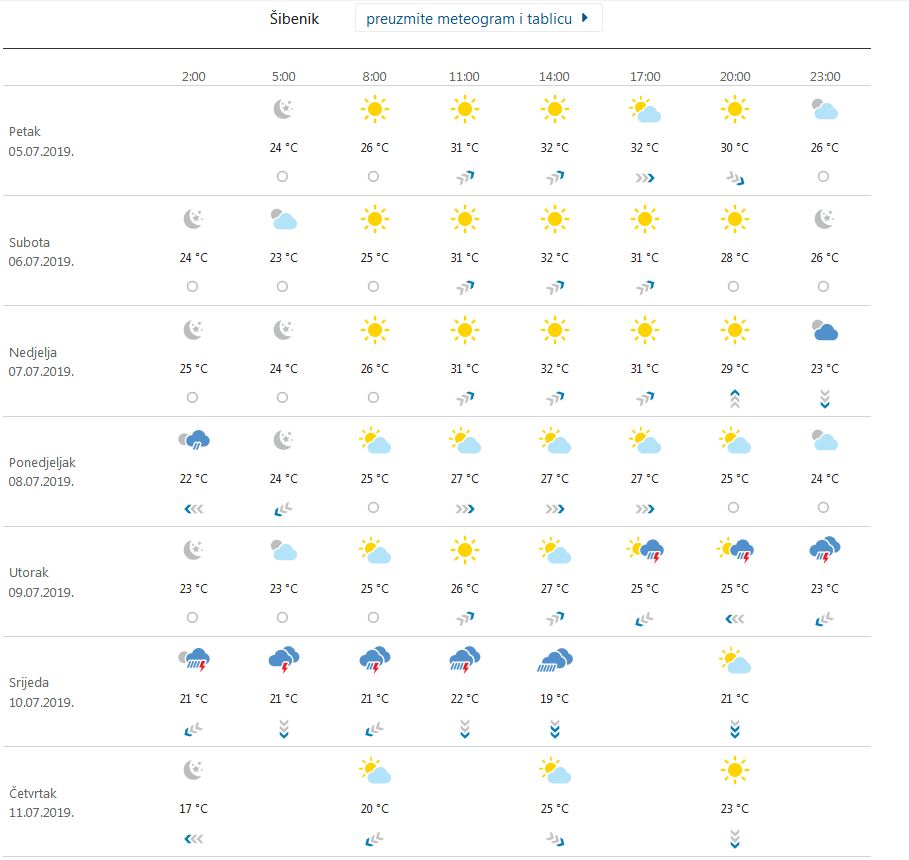Click the dark cloud icon for Nedjelja at 23:00
909x860 pixels.
(823, 330)
